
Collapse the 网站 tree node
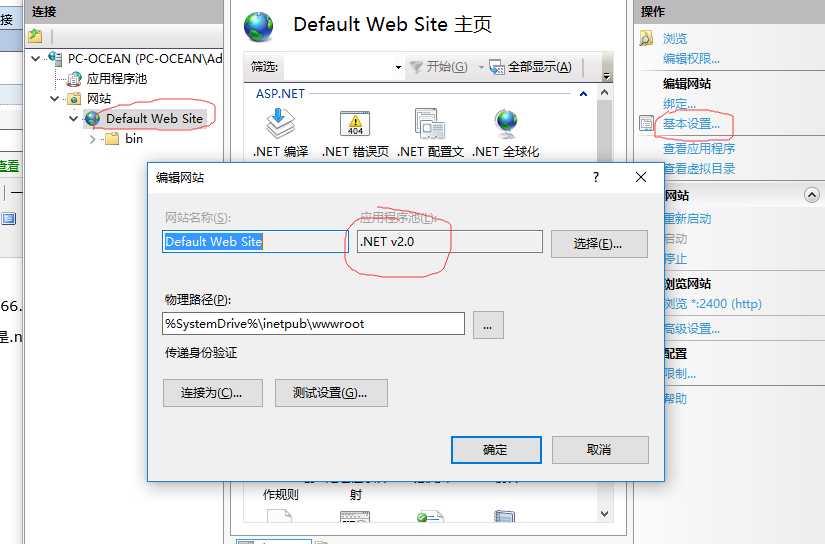click(55, 98)
